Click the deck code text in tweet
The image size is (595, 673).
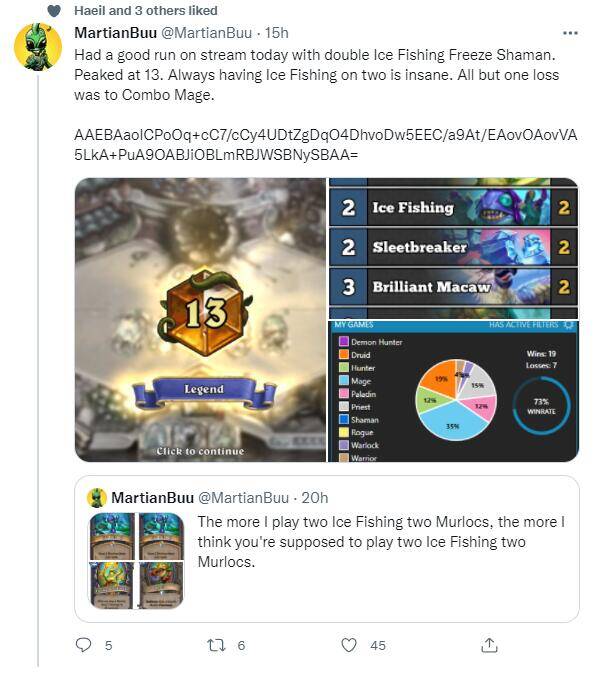point(325,145)
